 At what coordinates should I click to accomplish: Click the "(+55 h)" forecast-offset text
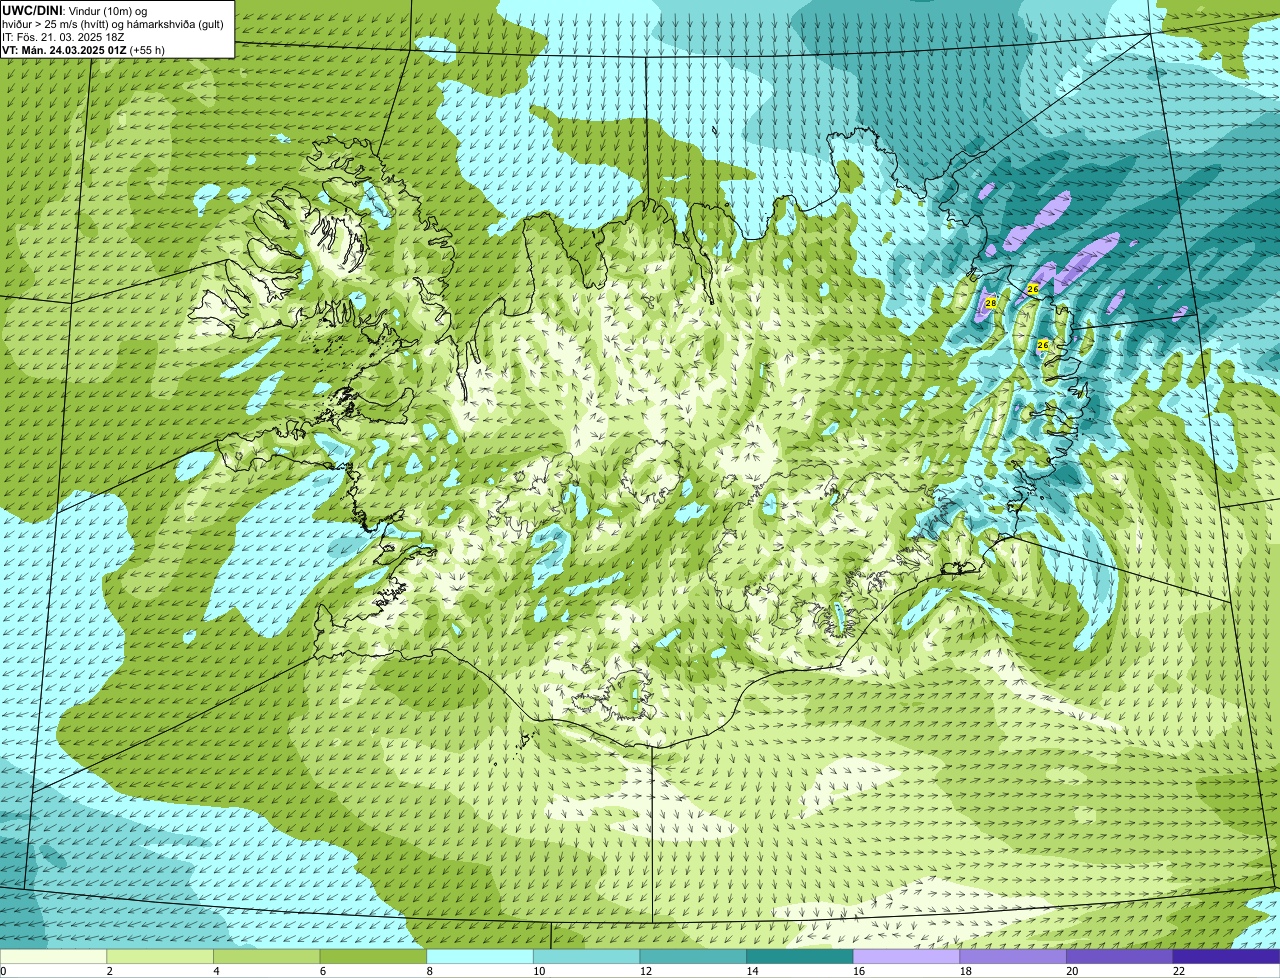(147, 49)
